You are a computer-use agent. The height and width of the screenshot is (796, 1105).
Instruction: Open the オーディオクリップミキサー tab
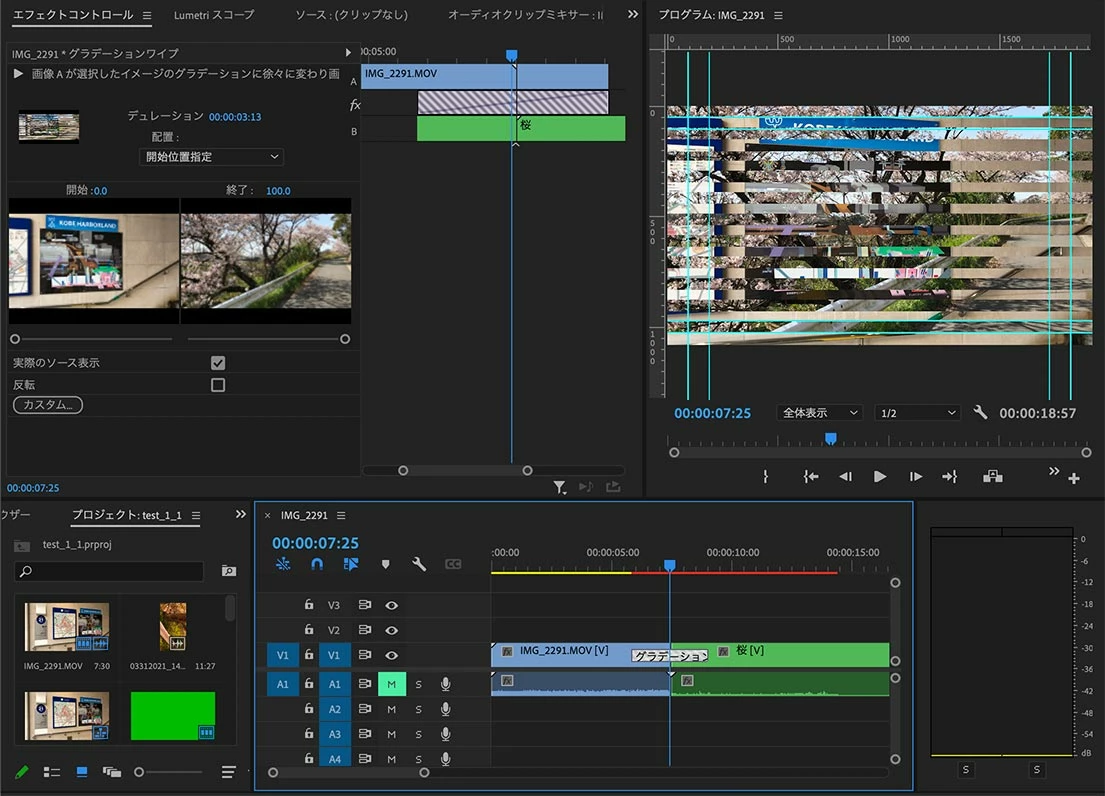point(525,15)
